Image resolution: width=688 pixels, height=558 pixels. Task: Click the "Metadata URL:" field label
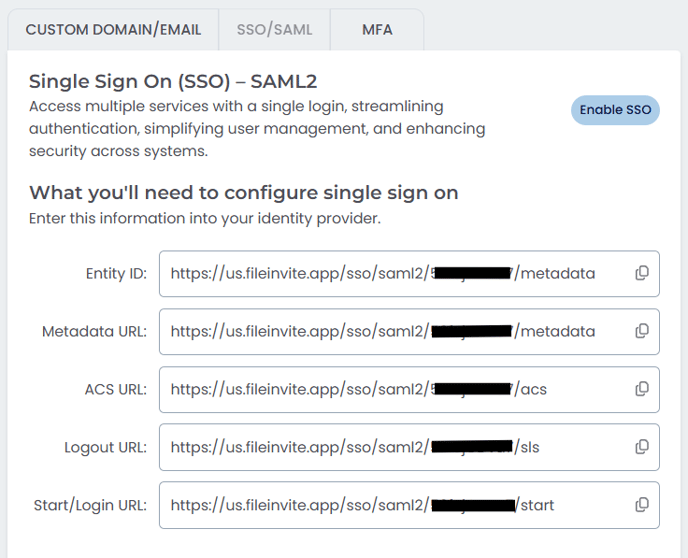click(94, 332)
